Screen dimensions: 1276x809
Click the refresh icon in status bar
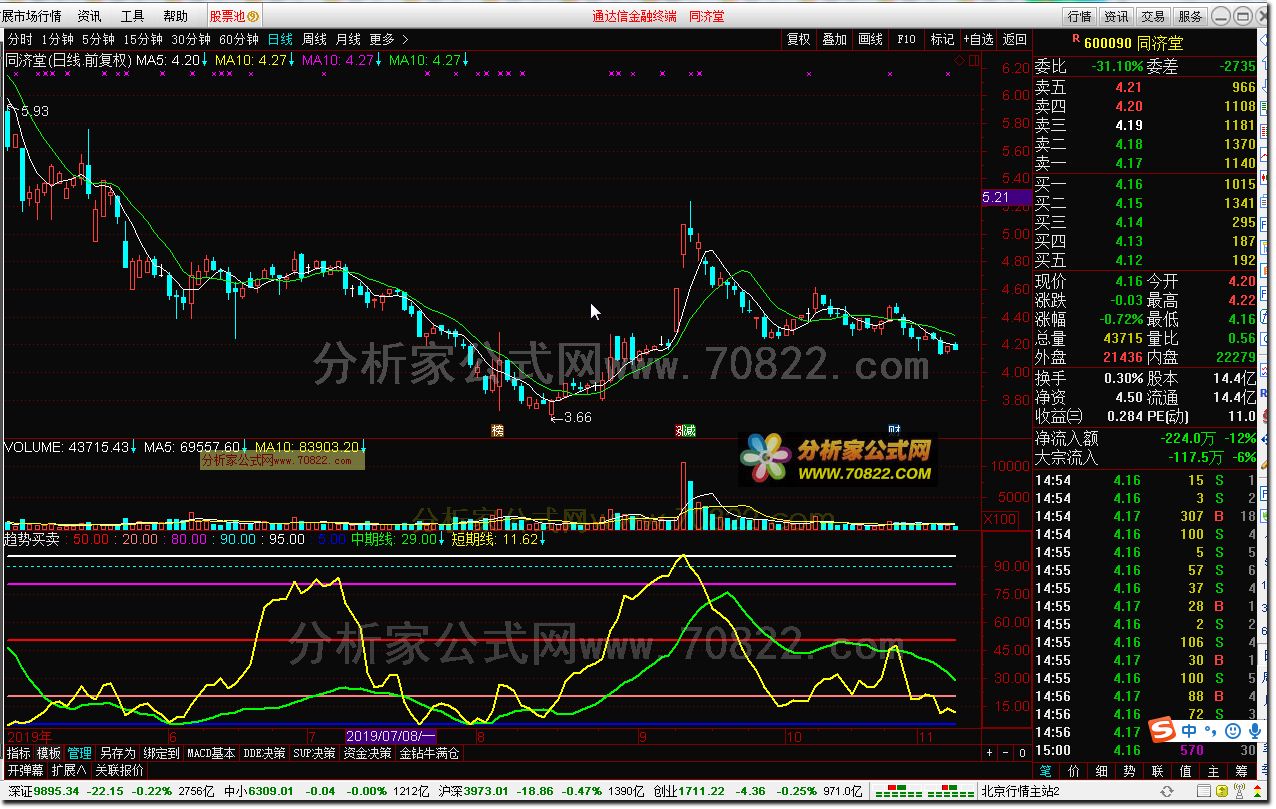coord(1167,792)
